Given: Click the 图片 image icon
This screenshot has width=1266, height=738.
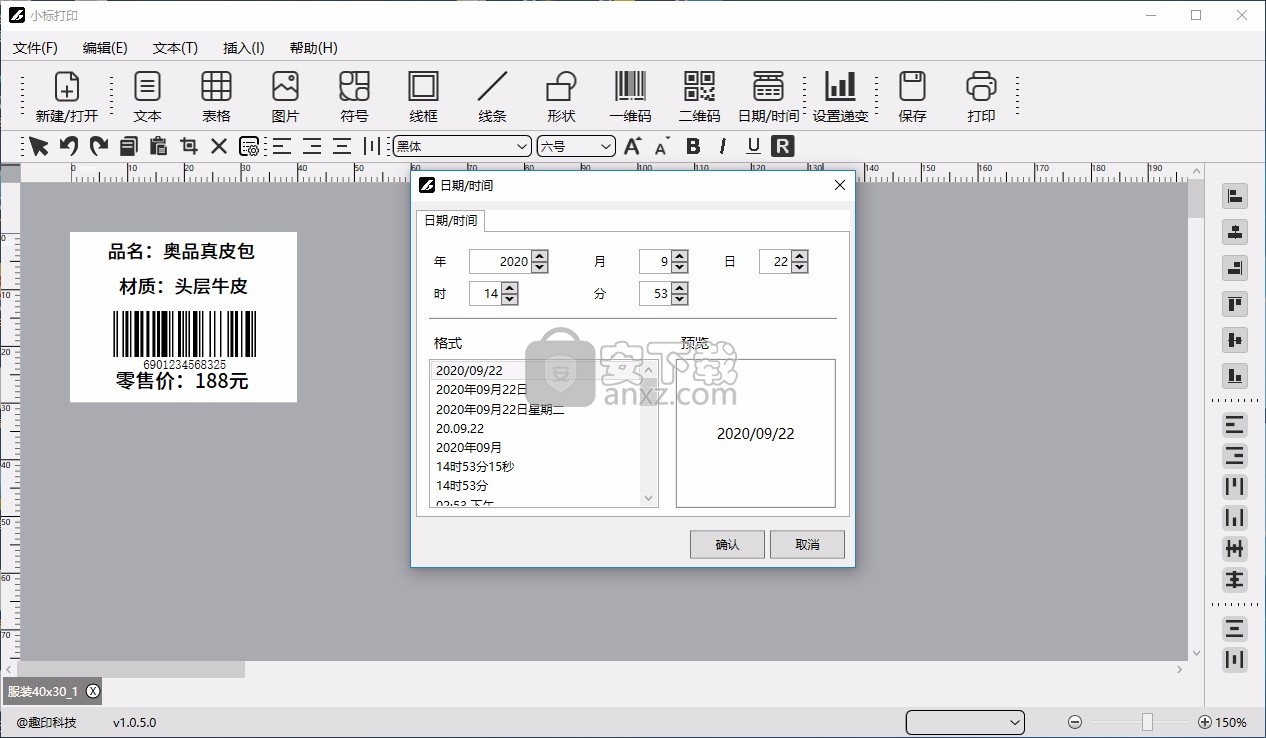Looking at the screenshot, I should [285, 96].
